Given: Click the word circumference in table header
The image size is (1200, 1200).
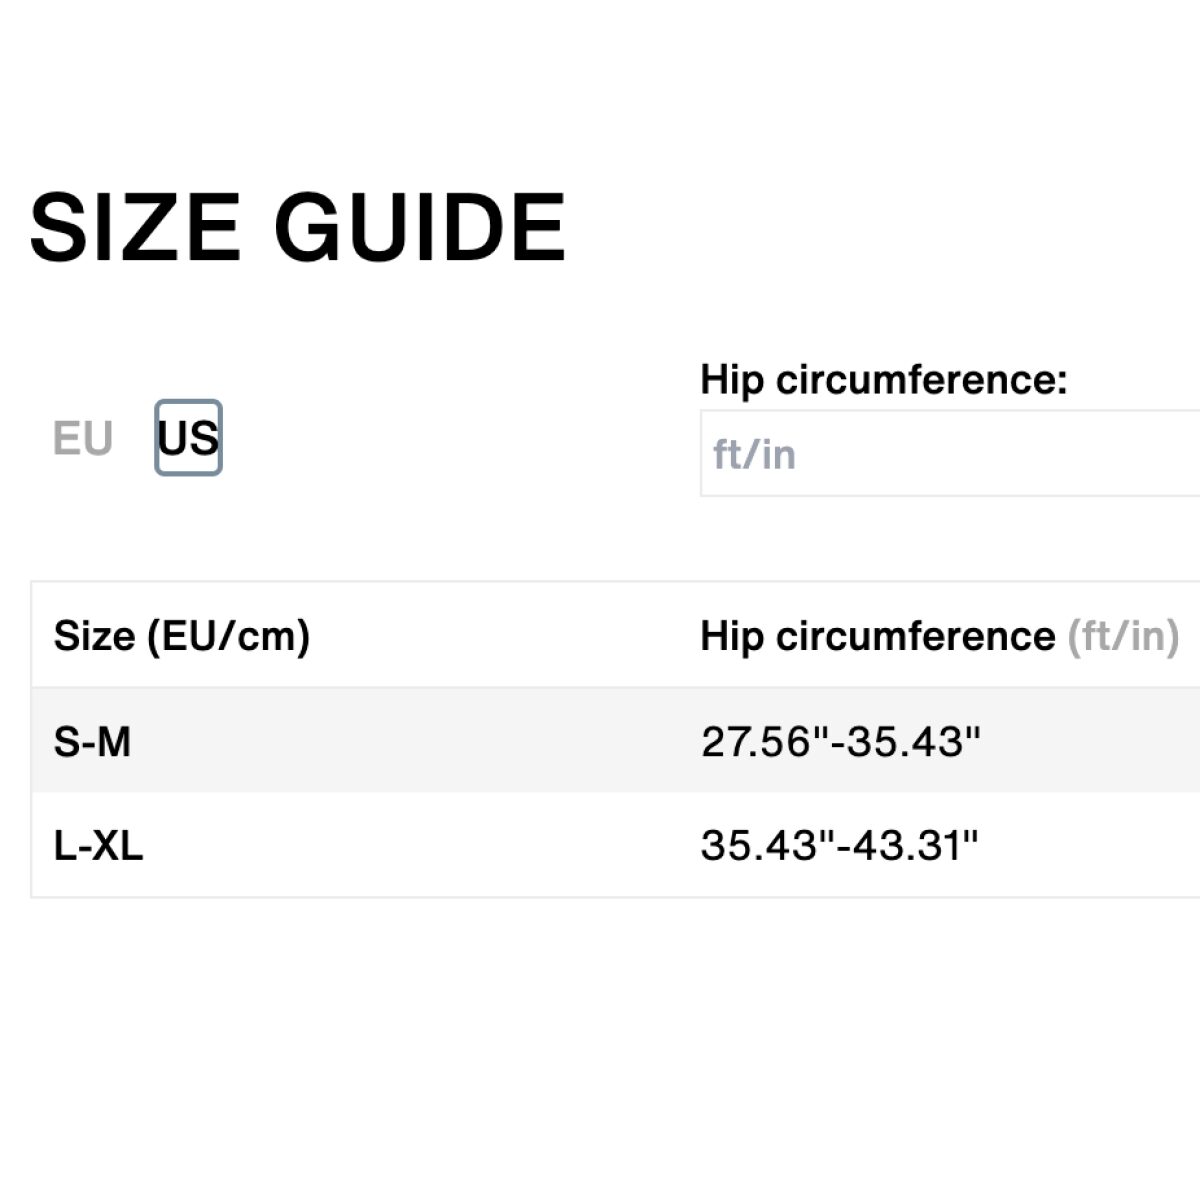Looking at the screenshot, I should pos(915,636).
